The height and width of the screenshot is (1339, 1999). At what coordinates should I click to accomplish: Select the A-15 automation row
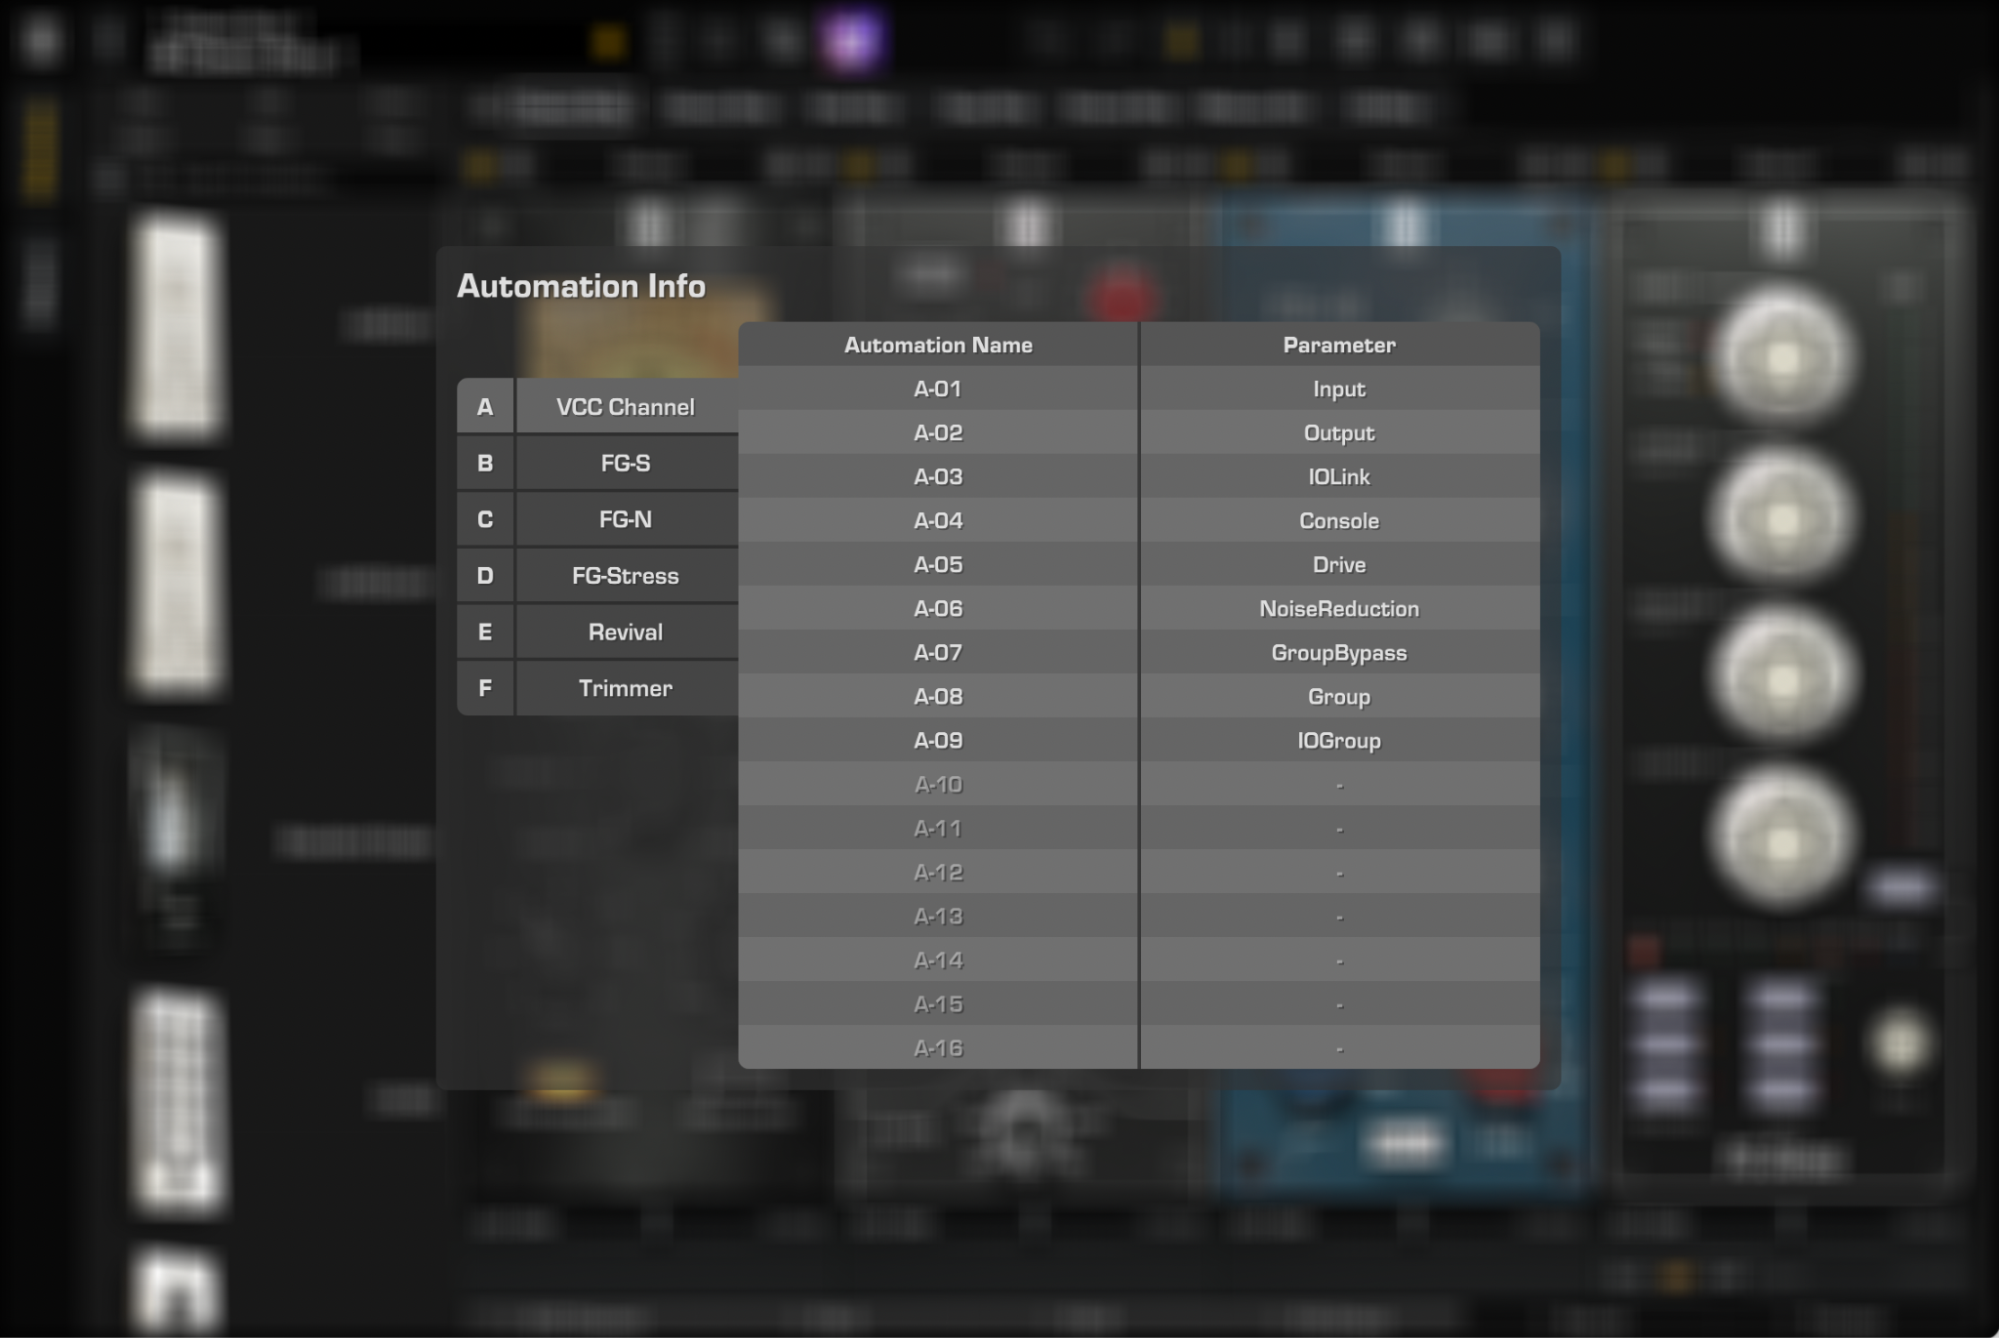pyautogui.click(x=1139, y=1005)
